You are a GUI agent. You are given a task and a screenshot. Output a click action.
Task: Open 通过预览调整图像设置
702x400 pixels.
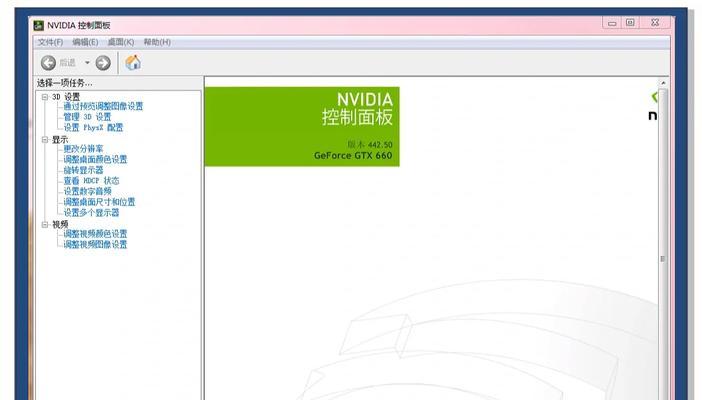pos(103,107)
